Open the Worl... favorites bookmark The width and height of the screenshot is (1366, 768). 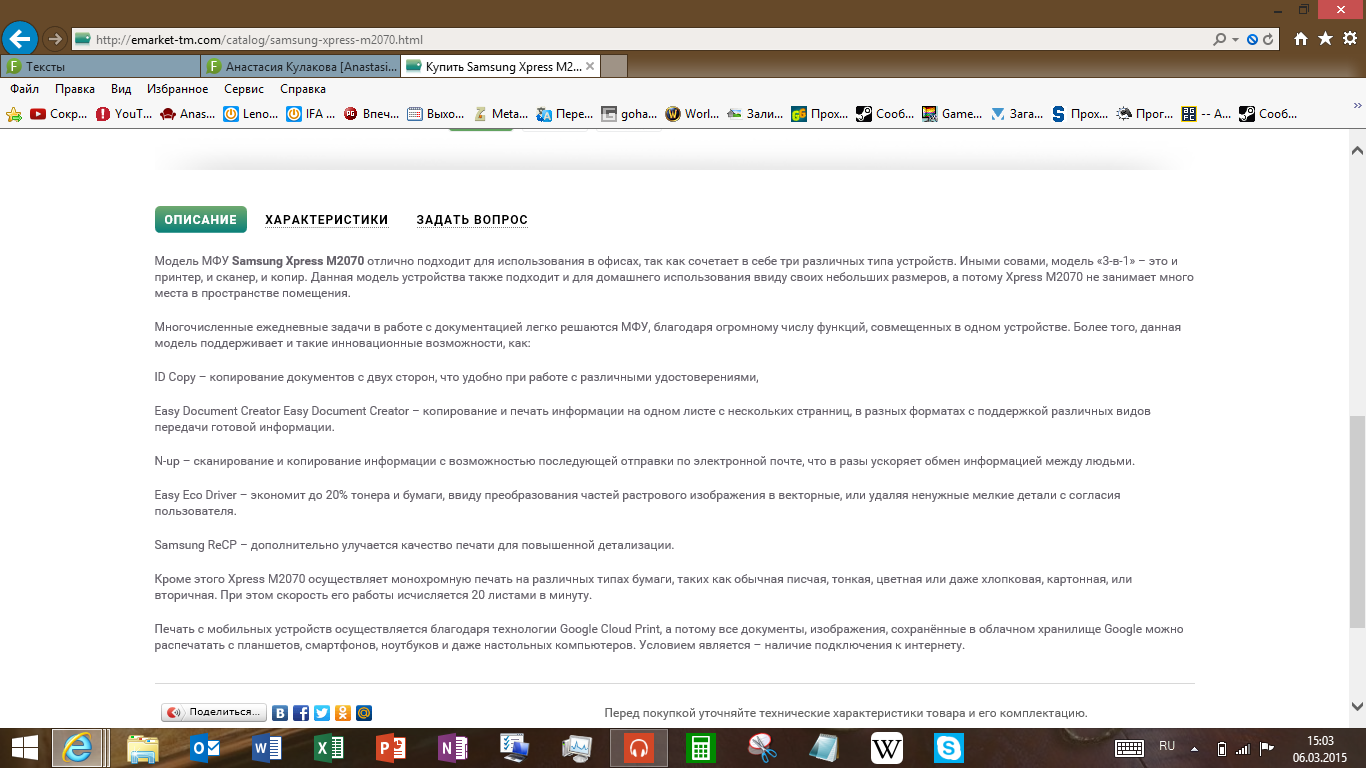[693, 114]
